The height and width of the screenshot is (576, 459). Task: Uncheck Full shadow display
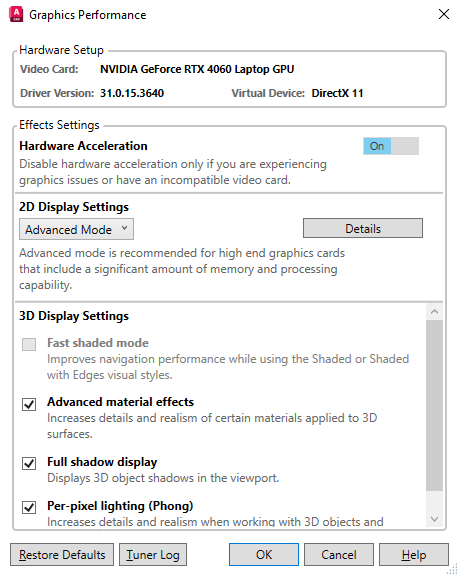coord(29,463)
